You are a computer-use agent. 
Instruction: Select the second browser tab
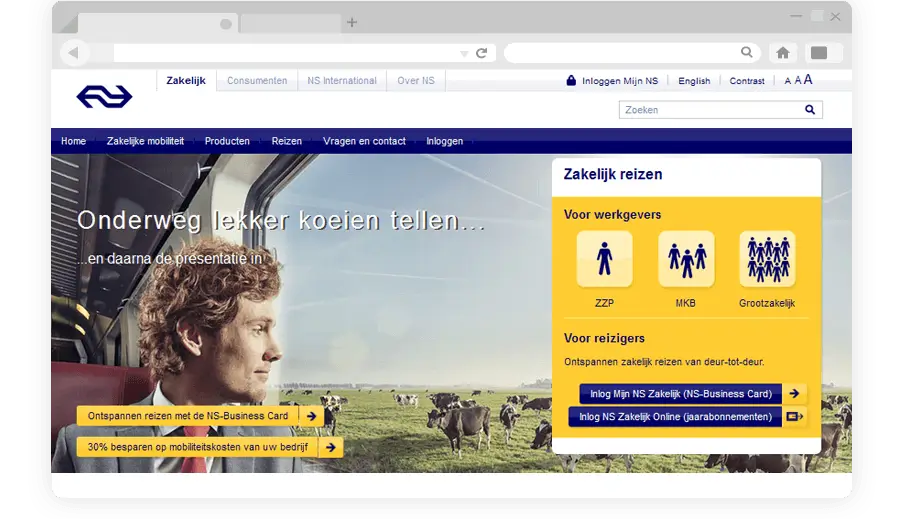[x=290, y=24]
